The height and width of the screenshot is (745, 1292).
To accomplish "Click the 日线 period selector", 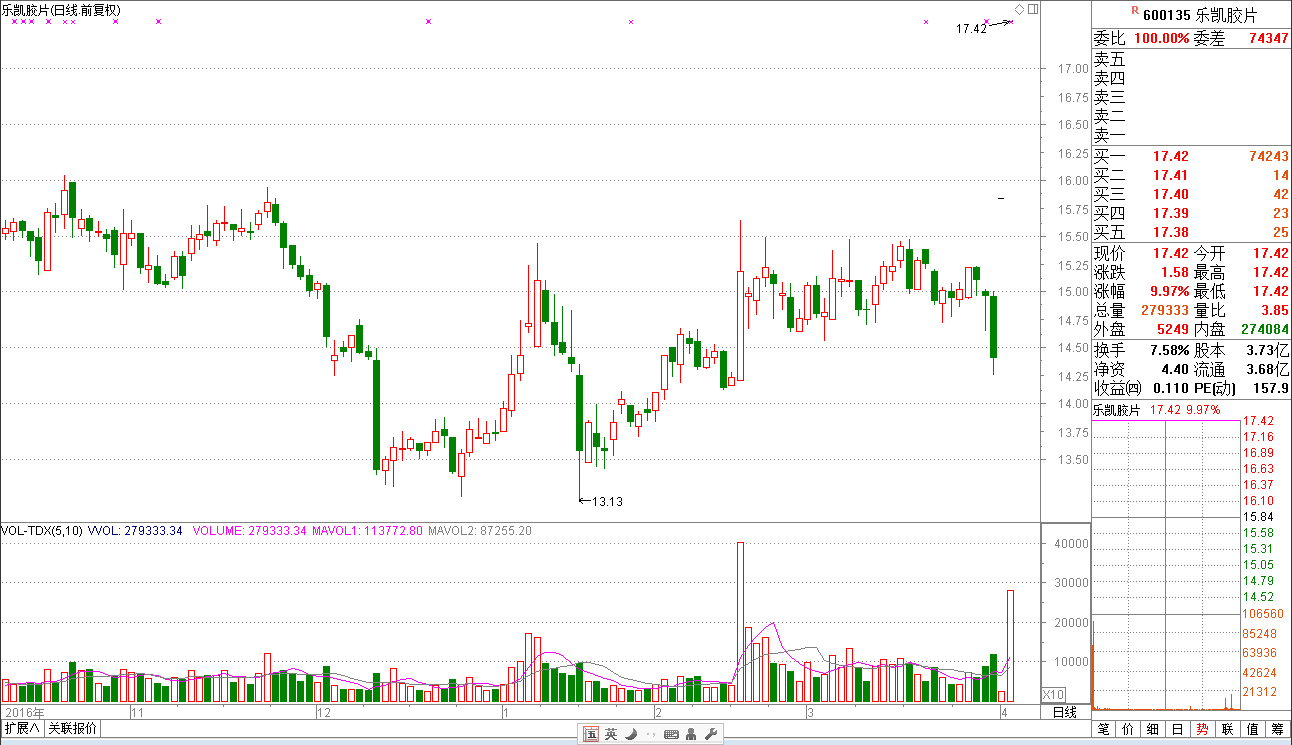I will (1065, 712).
